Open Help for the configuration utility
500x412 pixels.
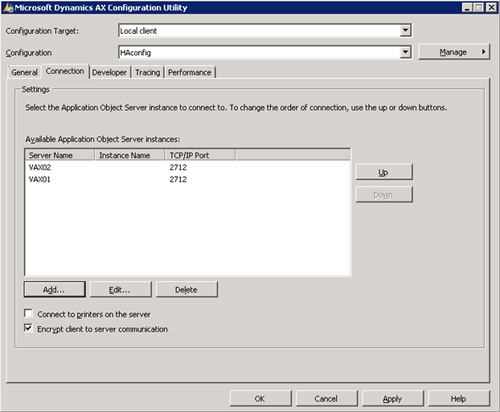pos(458,399)
